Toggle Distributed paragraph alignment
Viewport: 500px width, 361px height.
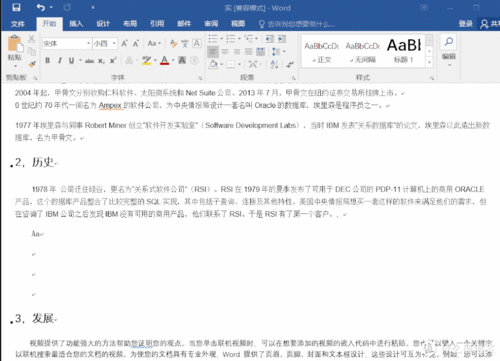click(x=261, y=52)
